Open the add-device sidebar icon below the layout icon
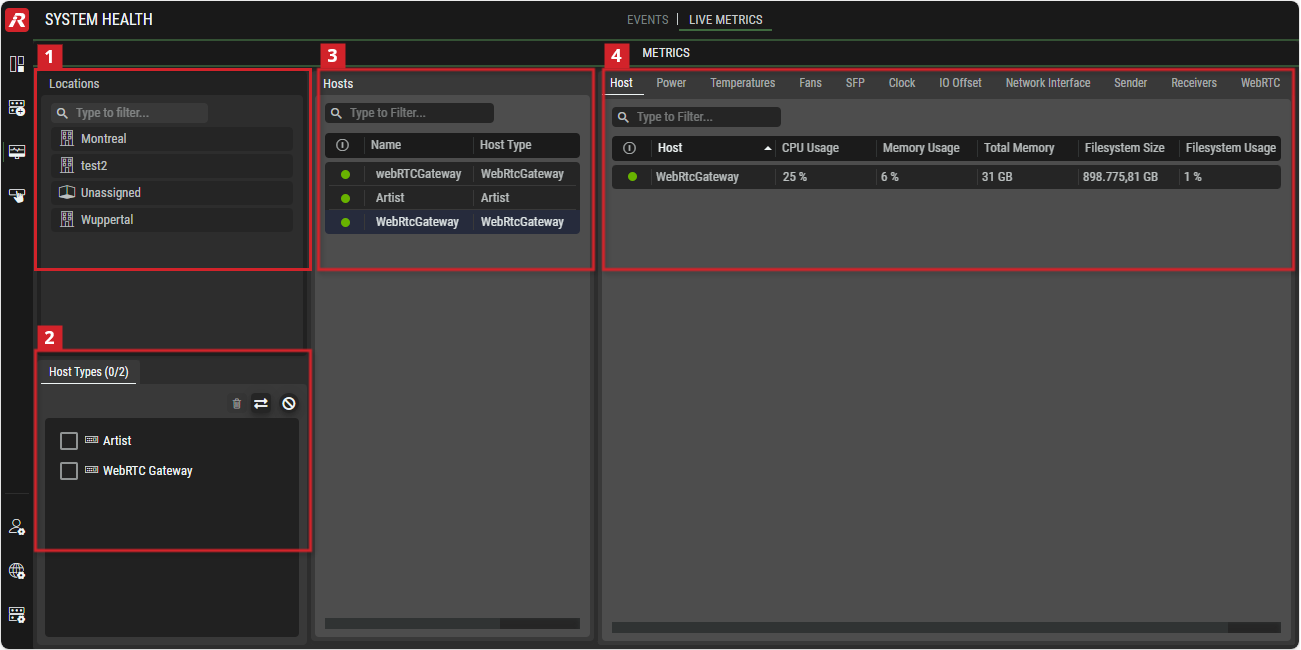This screenshot has width=1301, height=650. (17, 107)
